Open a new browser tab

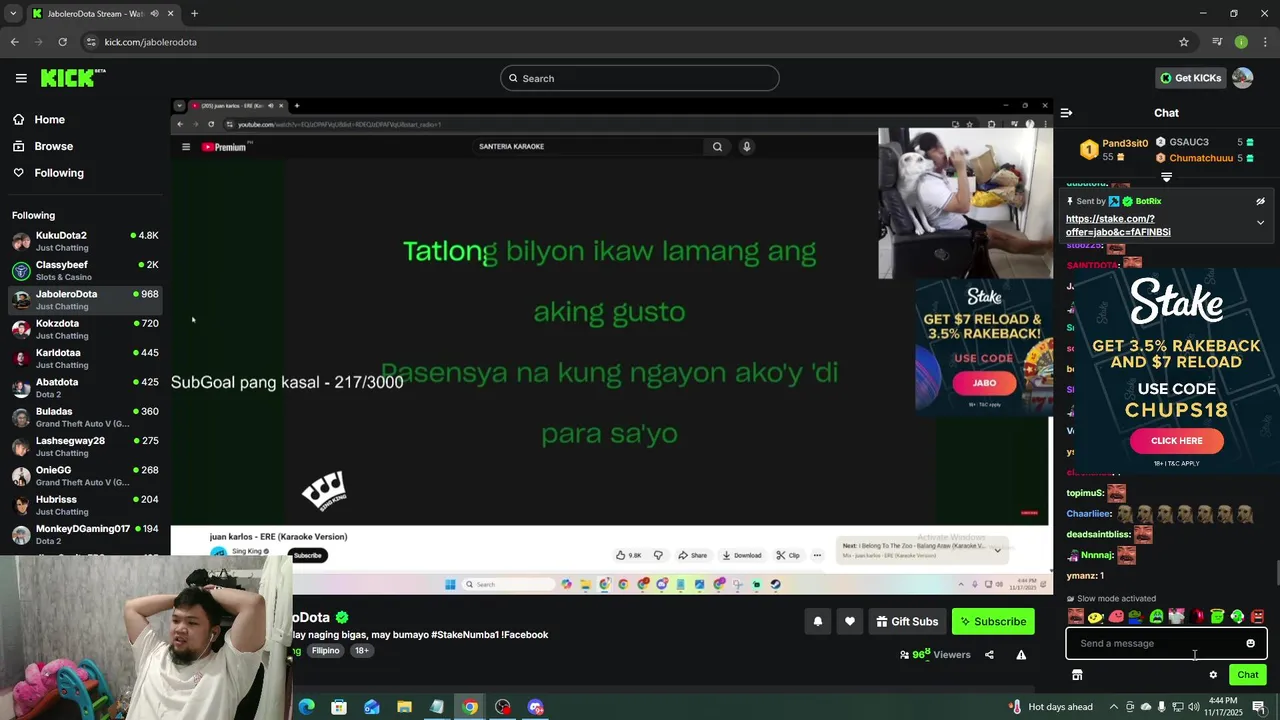tap(194, 14)
